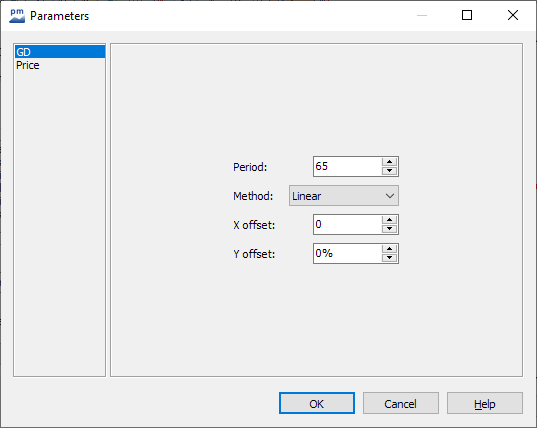
Task: Select GD in the parameter list
Action: [60, 52]
